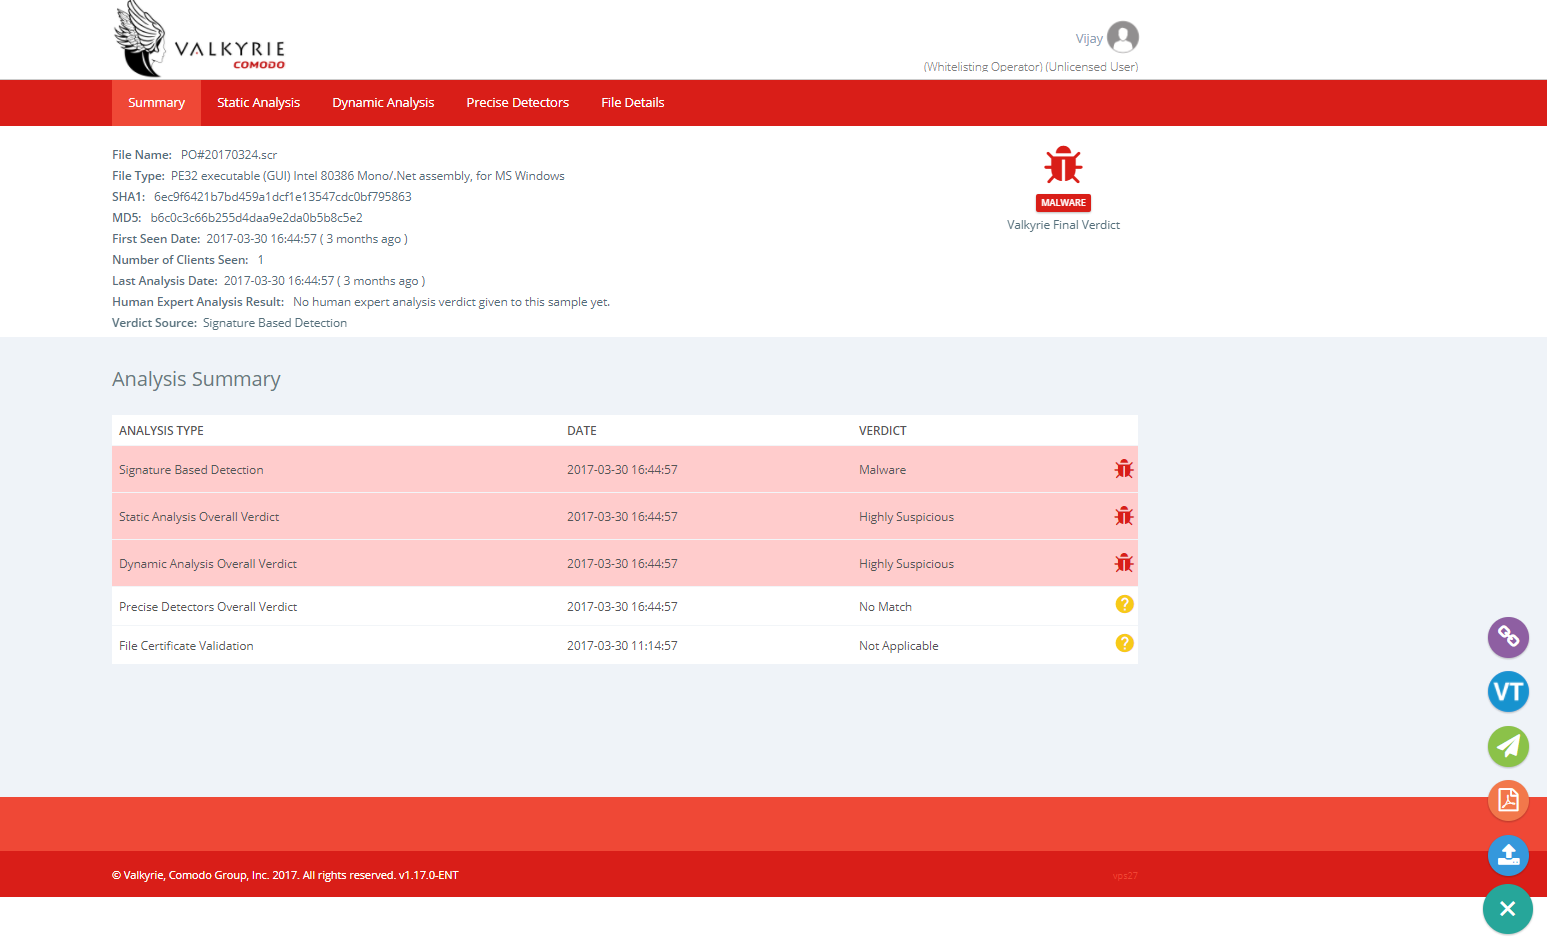This screenshot has width=1547, height=950.
Task: Click the Whitelisting Operator role text
Action: [983, 67]
